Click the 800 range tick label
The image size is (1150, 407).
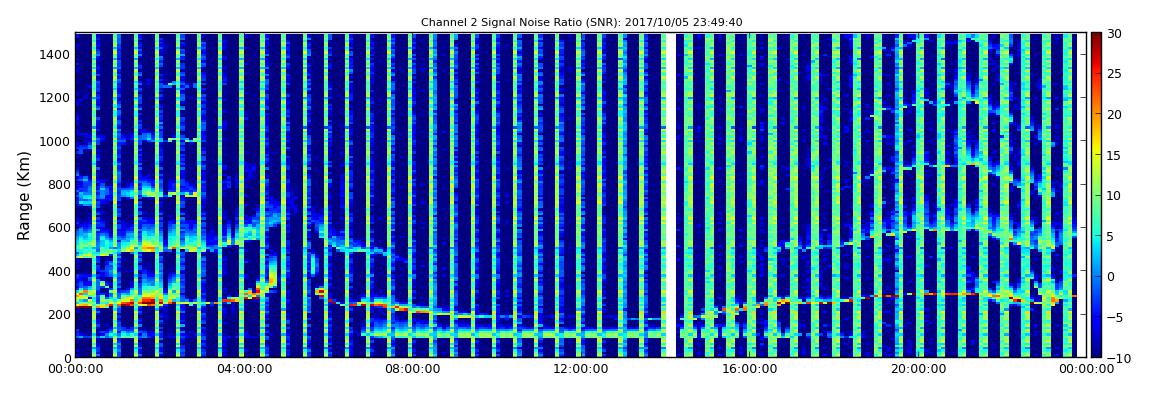(x=59, y=185)
